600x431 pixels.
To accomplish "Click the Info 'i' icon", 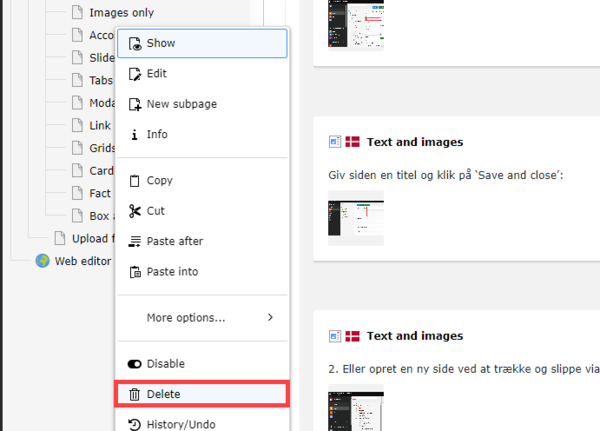I will pos(134,135).
